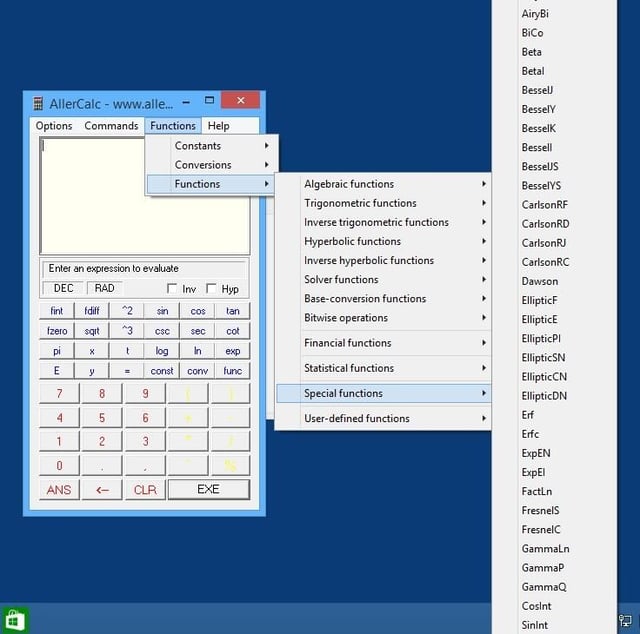Click the CLR clear button
The height and width of the screenshot is (634, 640).
pyautogui.click(x=145, y=489)
